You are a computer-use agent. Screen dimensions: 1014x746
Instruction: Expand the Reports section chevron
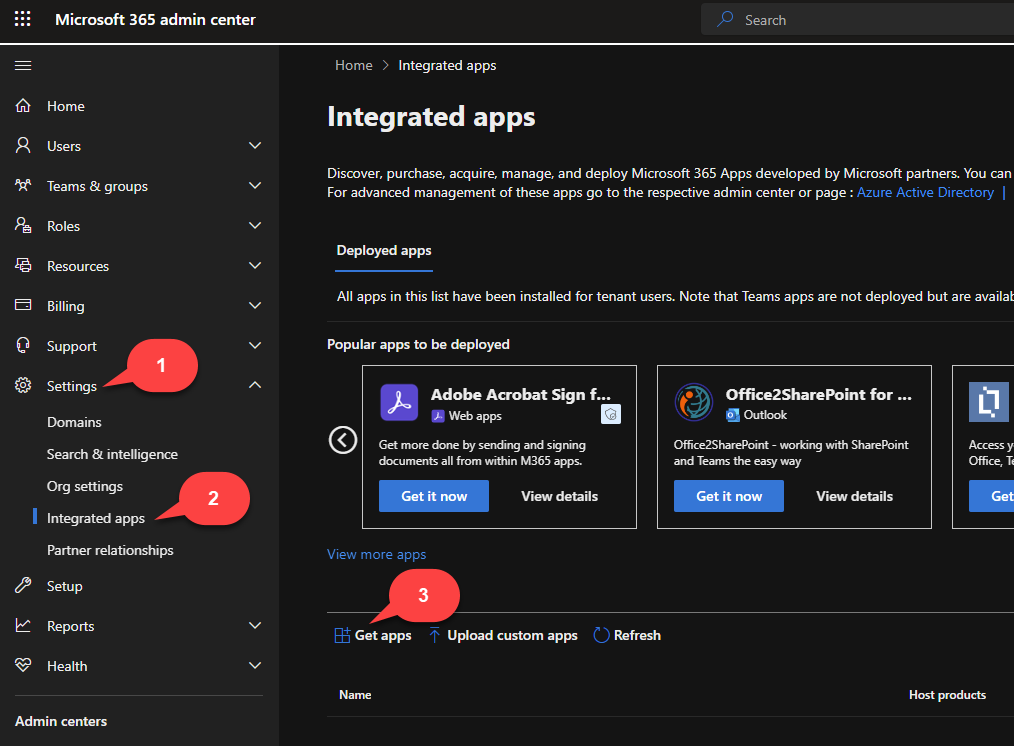[255, 626]
